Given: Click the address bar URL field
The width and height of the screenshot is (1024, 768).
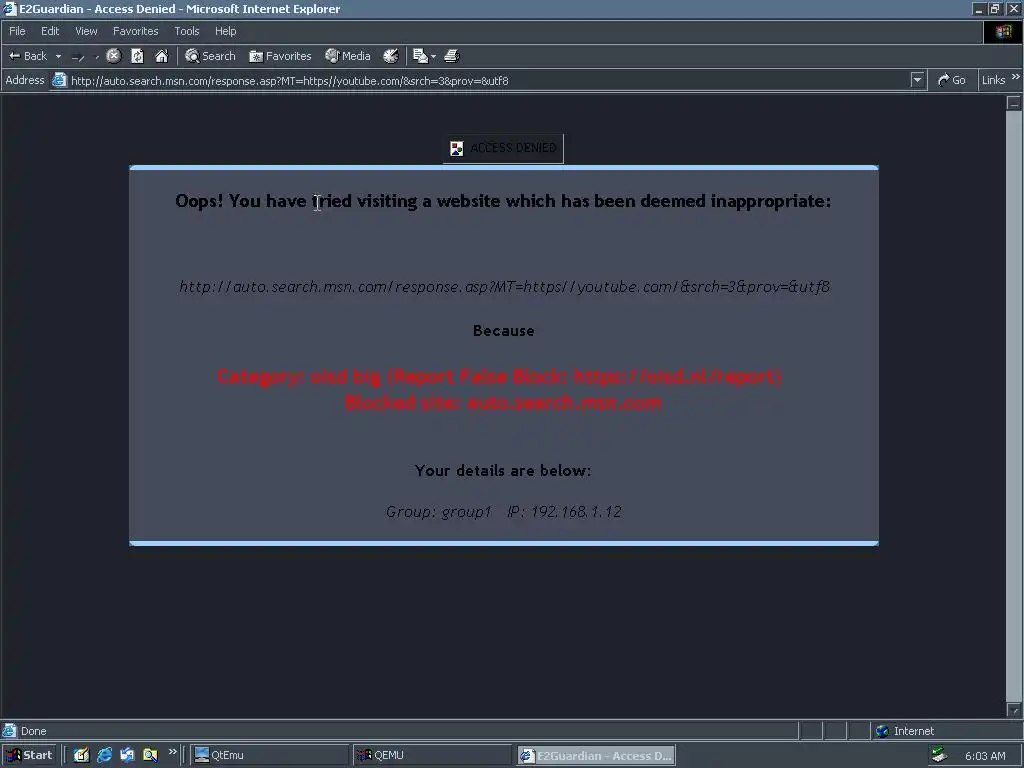Looking at the screenshot, I should (x=488, y=80).
